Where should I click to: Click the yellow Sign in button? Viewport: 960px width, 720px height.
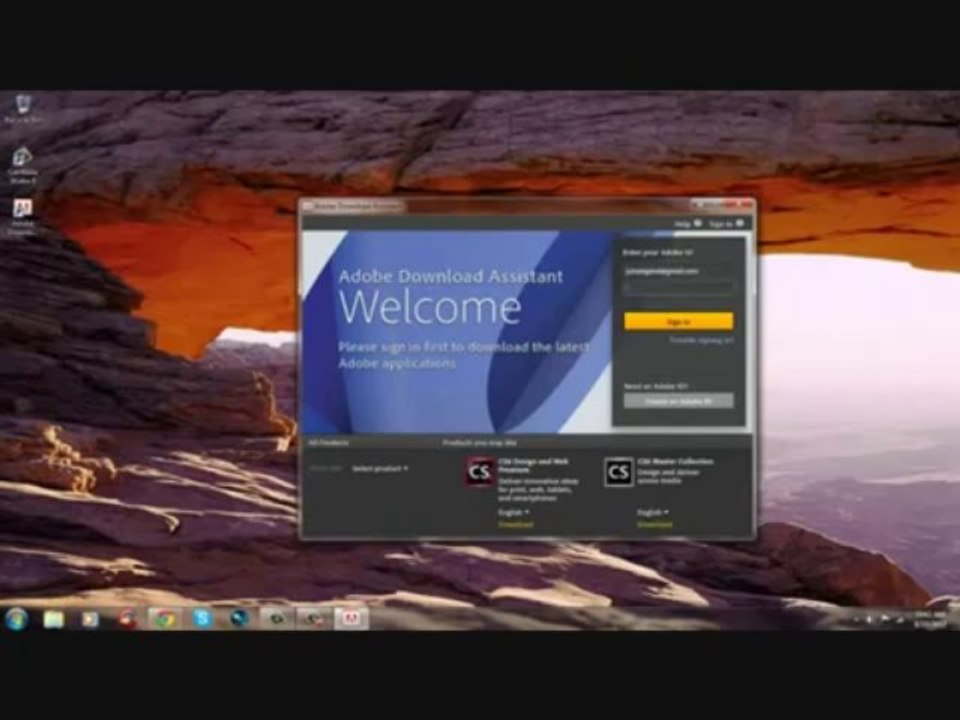pos(678,321)
